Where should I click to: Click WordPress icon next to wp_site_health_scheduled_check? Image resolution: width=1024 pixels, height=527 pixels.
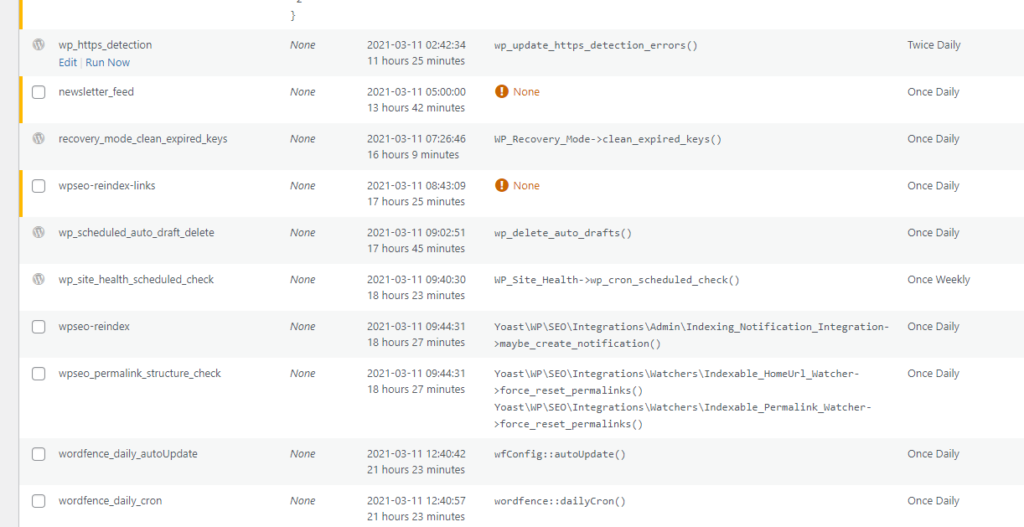click(39, 279)
